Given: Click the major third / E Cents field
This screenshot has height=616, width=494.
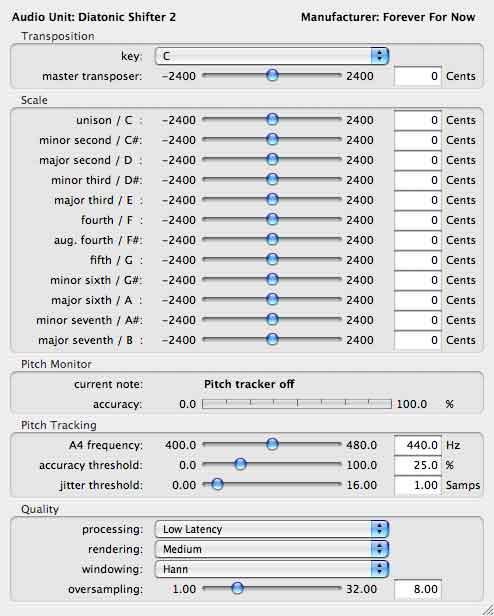Looking at the screenshot, I should click(418, 200).
